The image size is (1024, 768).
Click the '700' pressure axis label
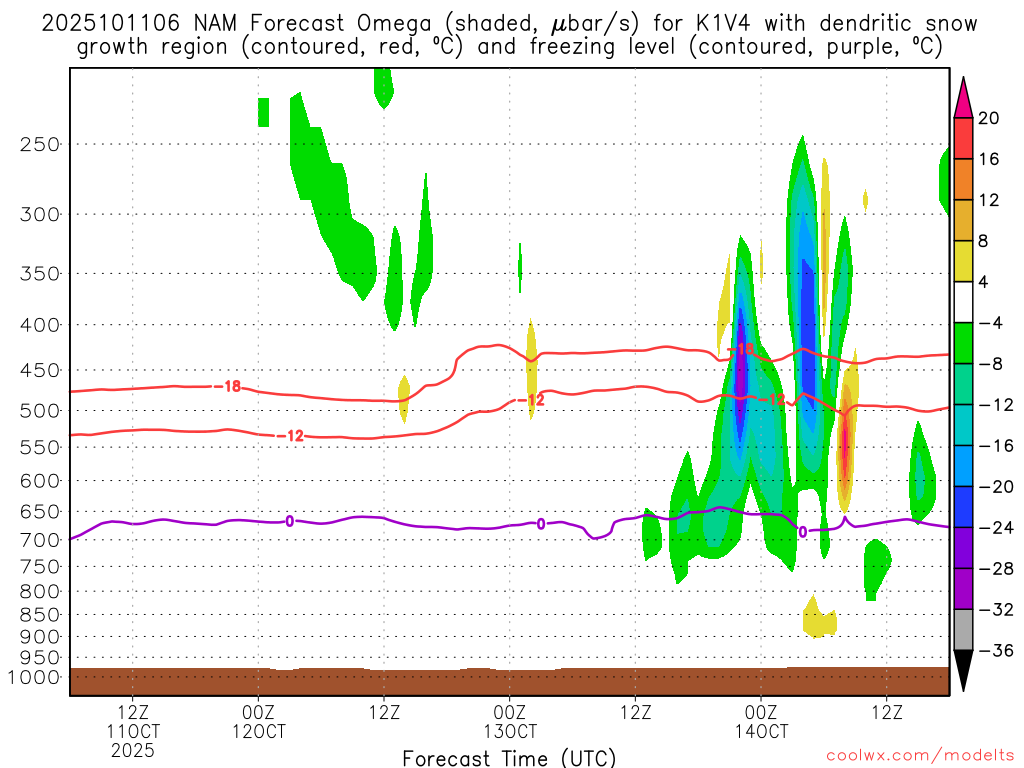[40, 540]
